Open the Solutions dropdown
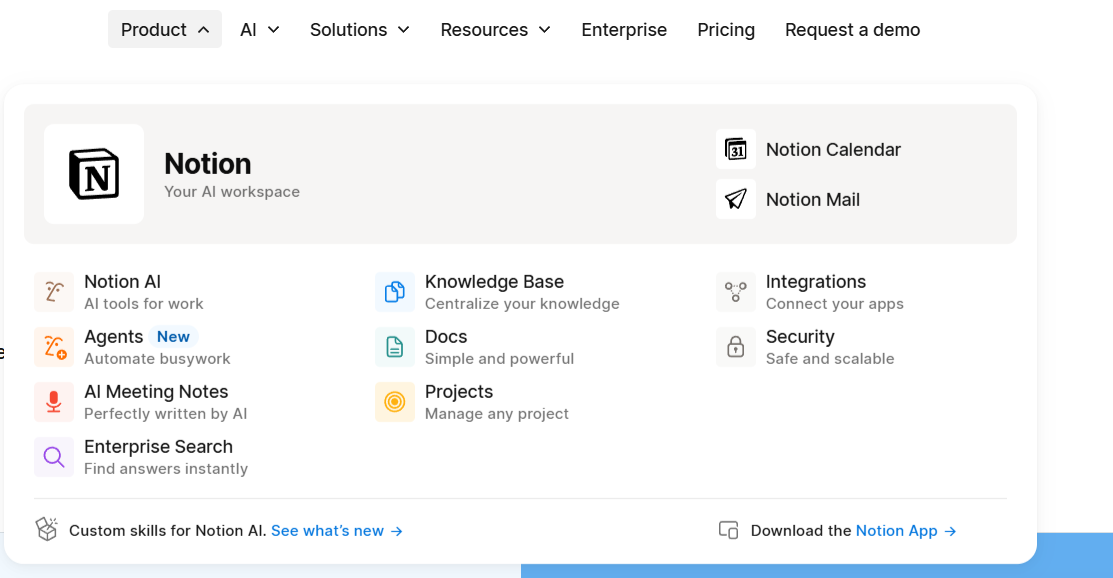Viewport: 1113px width, 578px height. 360,30
